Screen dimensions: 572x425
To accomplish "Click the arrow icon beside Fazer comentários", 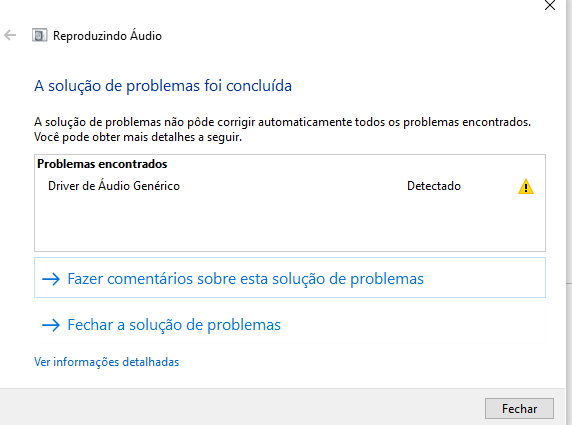I will click(x=51, y=279).
